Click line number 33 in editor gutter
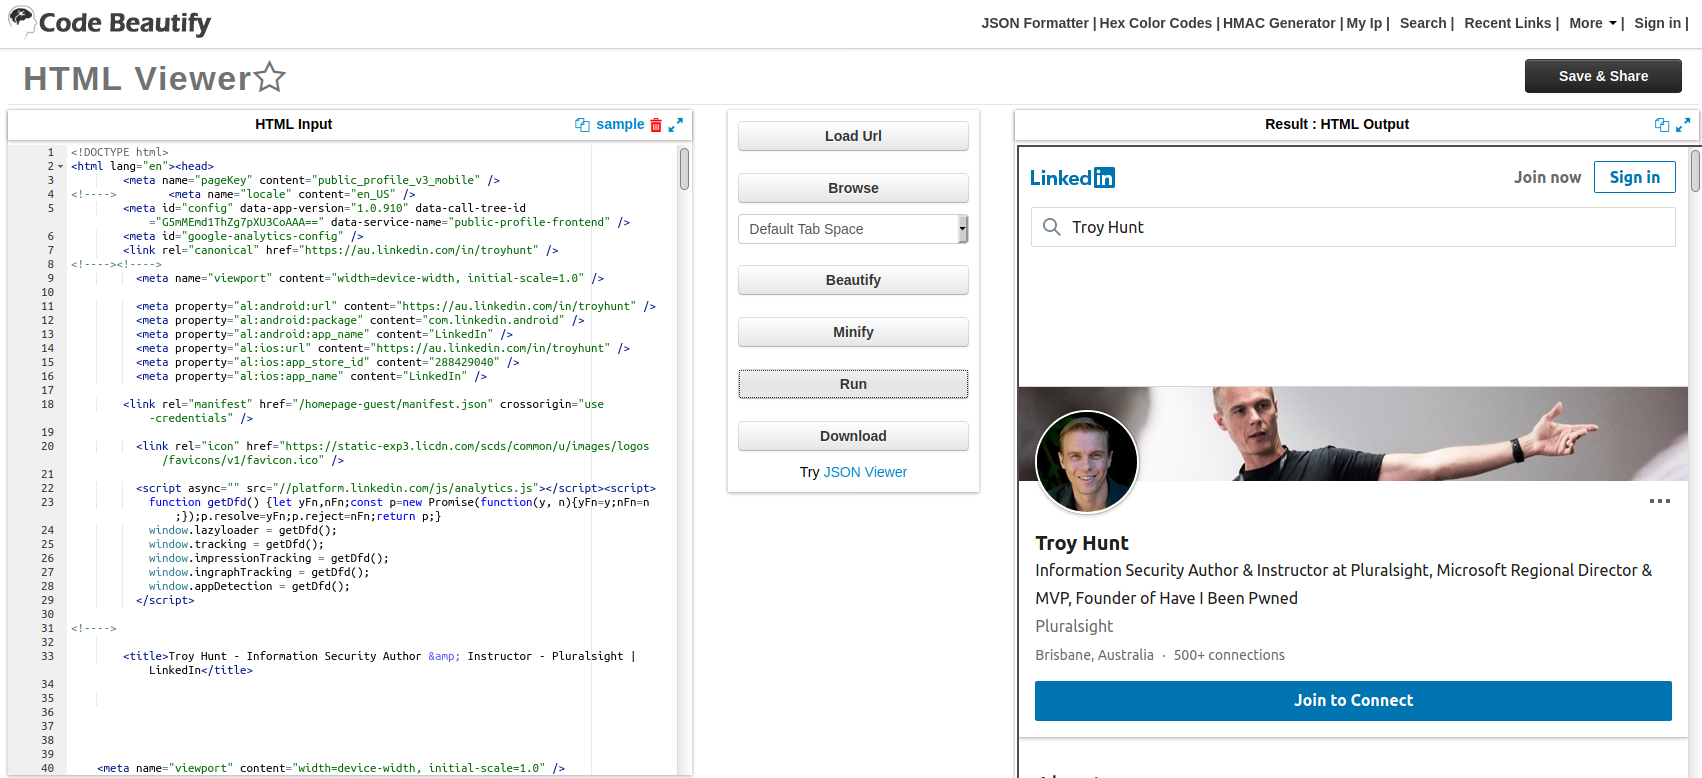This screenshot has width=1702, height=778. 47,657
